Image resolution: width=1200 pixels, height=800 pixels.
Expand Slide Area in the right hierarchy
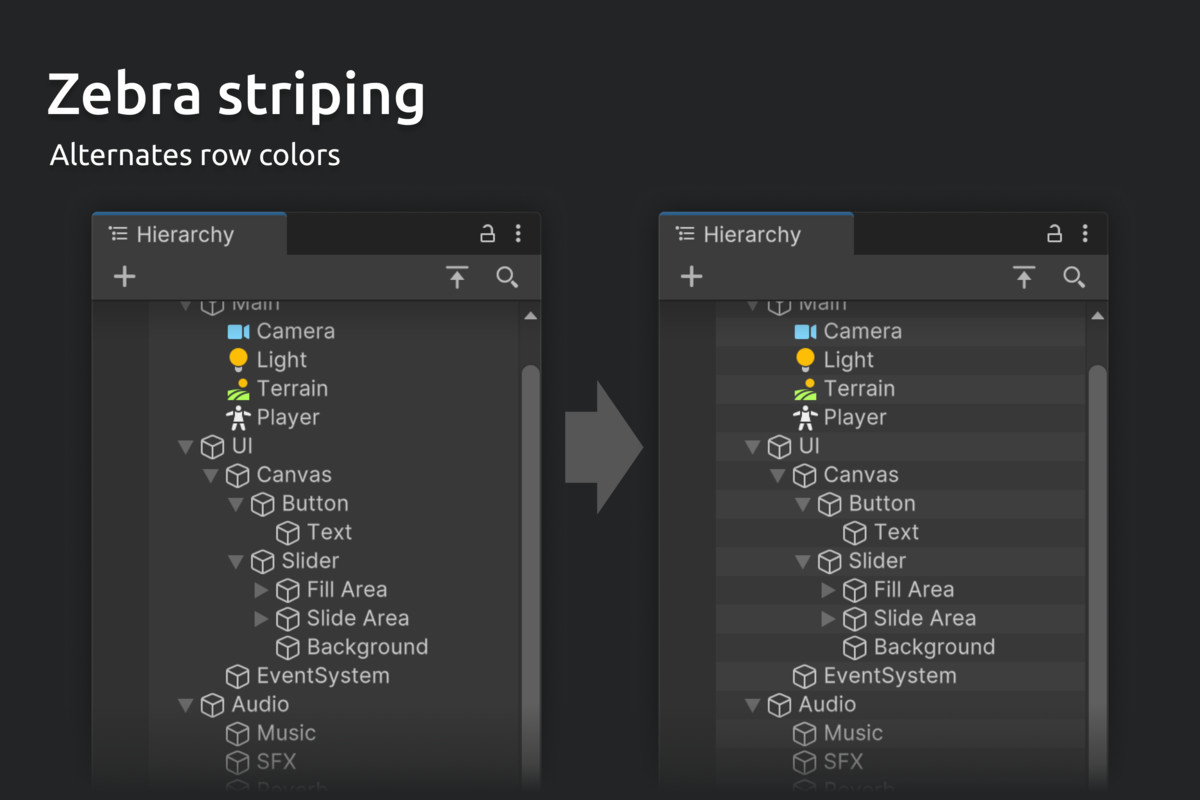coord(829,619)
